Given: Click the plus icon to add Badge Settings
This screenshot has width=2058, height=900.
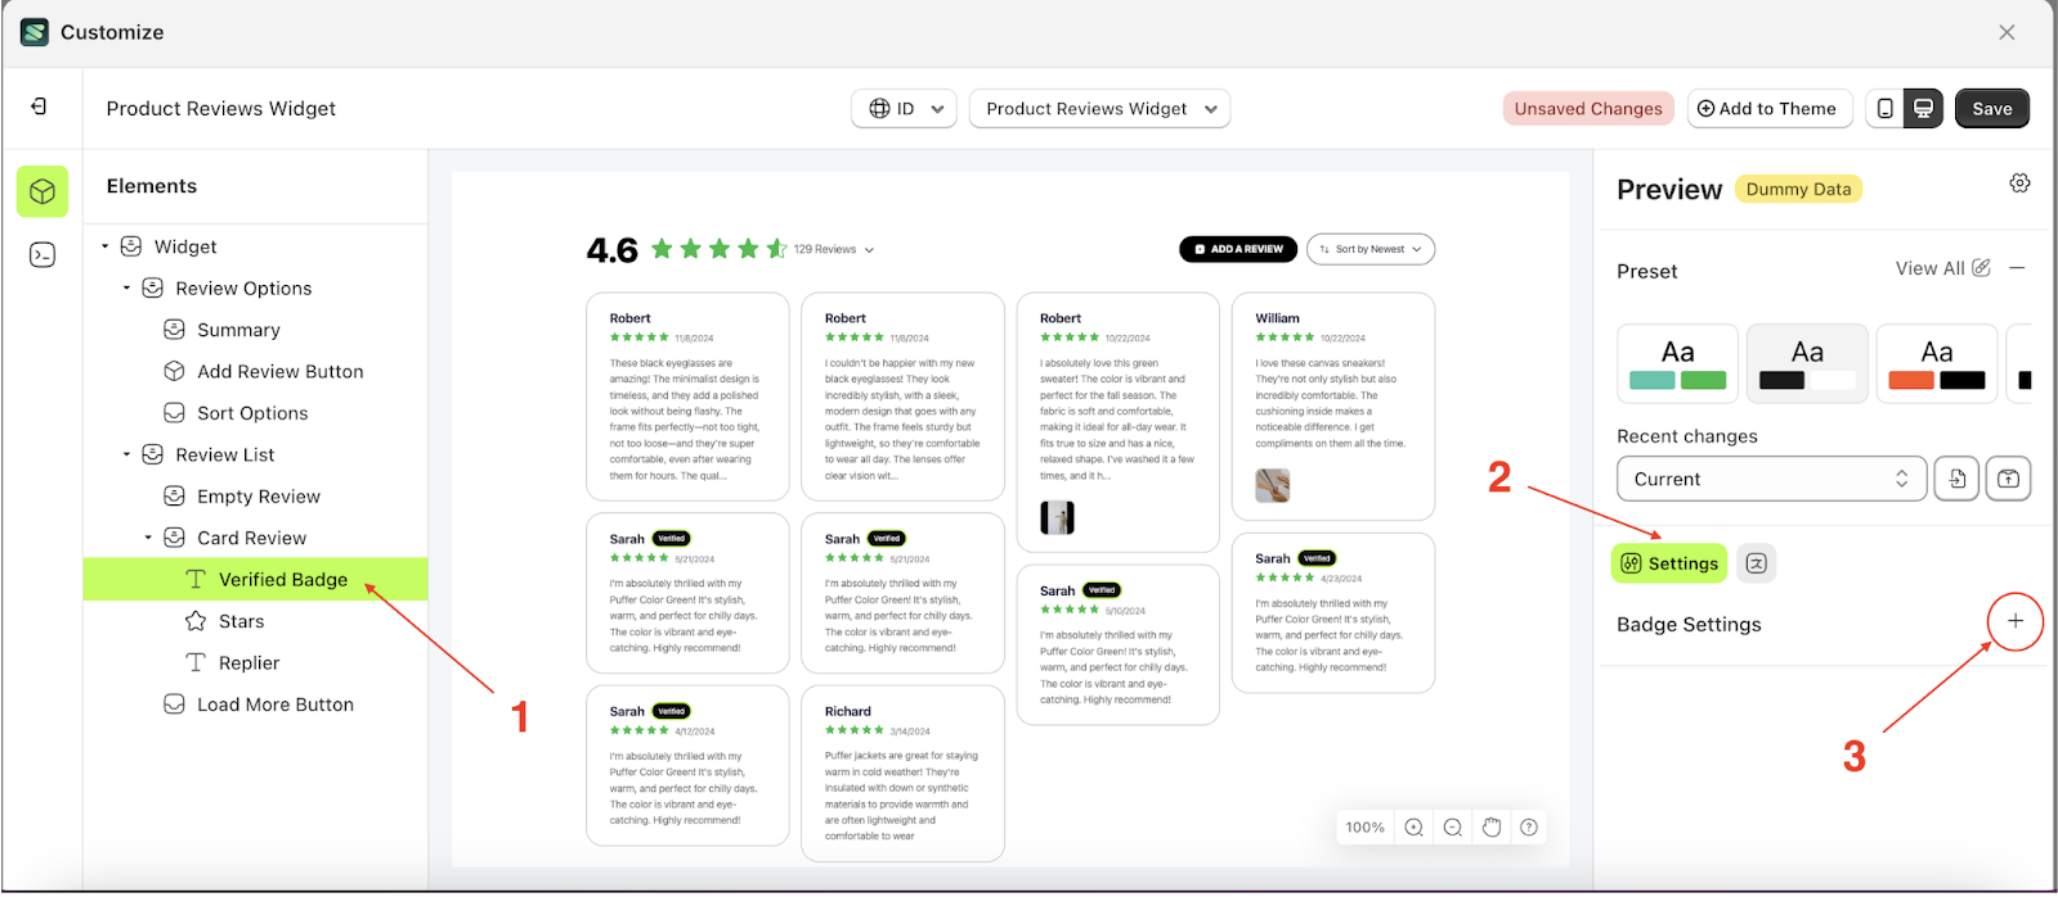Looking at the screenshot, I should coord(2014,622).
